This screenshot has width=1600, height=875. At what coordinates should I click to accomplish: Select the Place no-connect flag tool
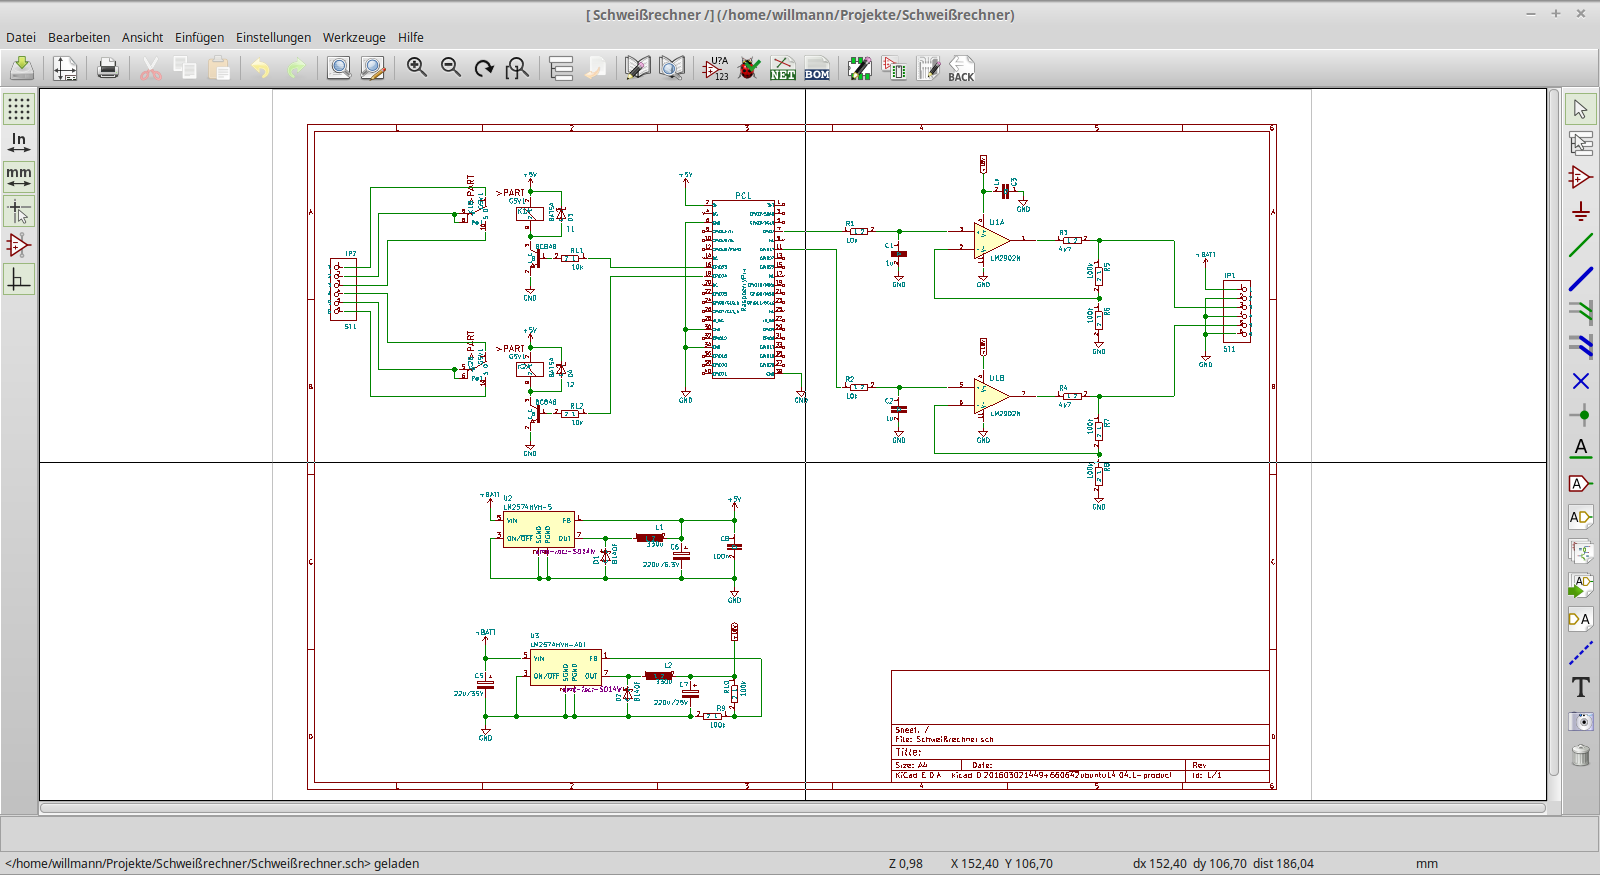[x=1580, y=381]
